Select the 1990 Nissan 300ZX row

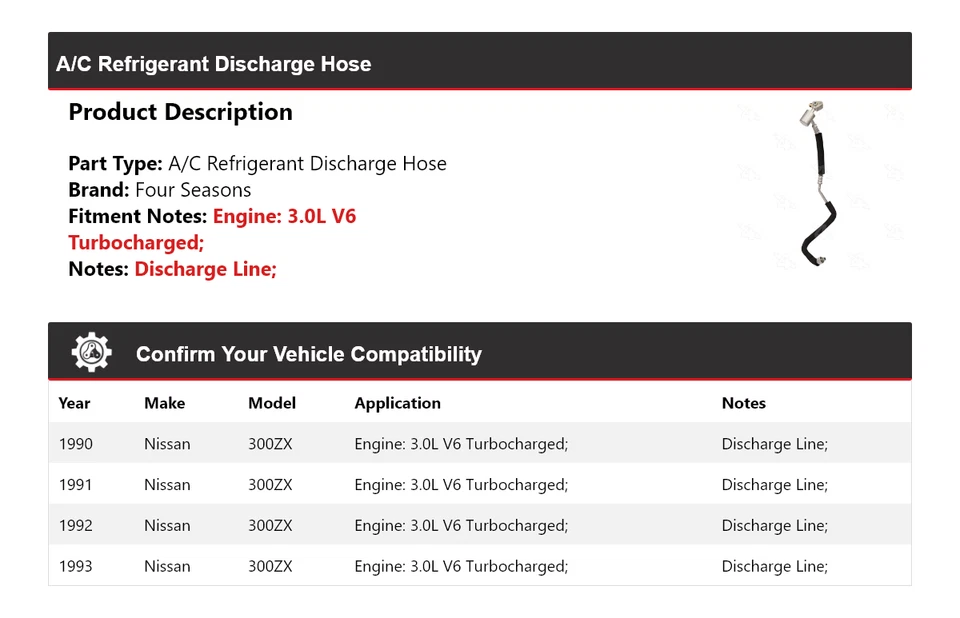click(x=479, y=444)
